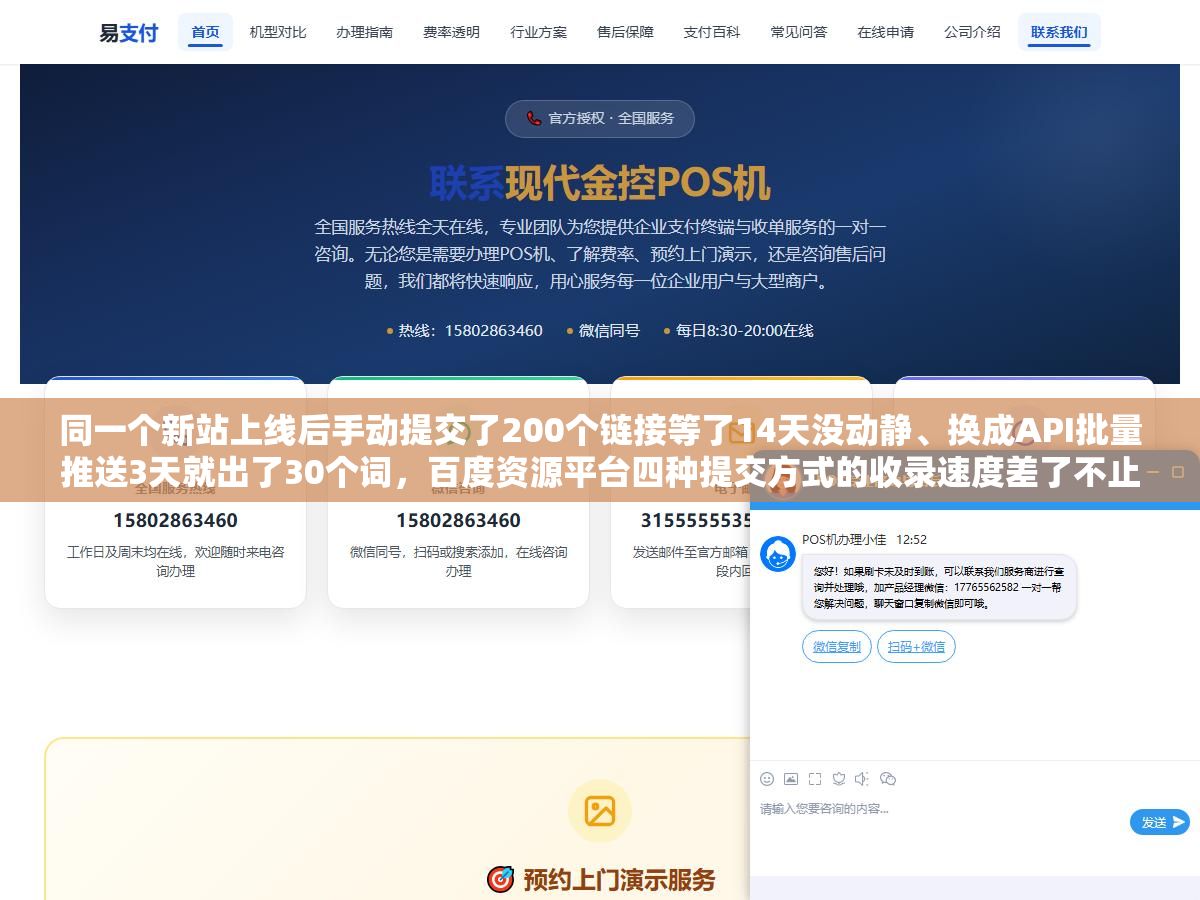Image resolution: width=1200 pixels, height=900 pixels.
Task: Click the 扫码+微信 button in chat
Action: (x=917, y=647)
